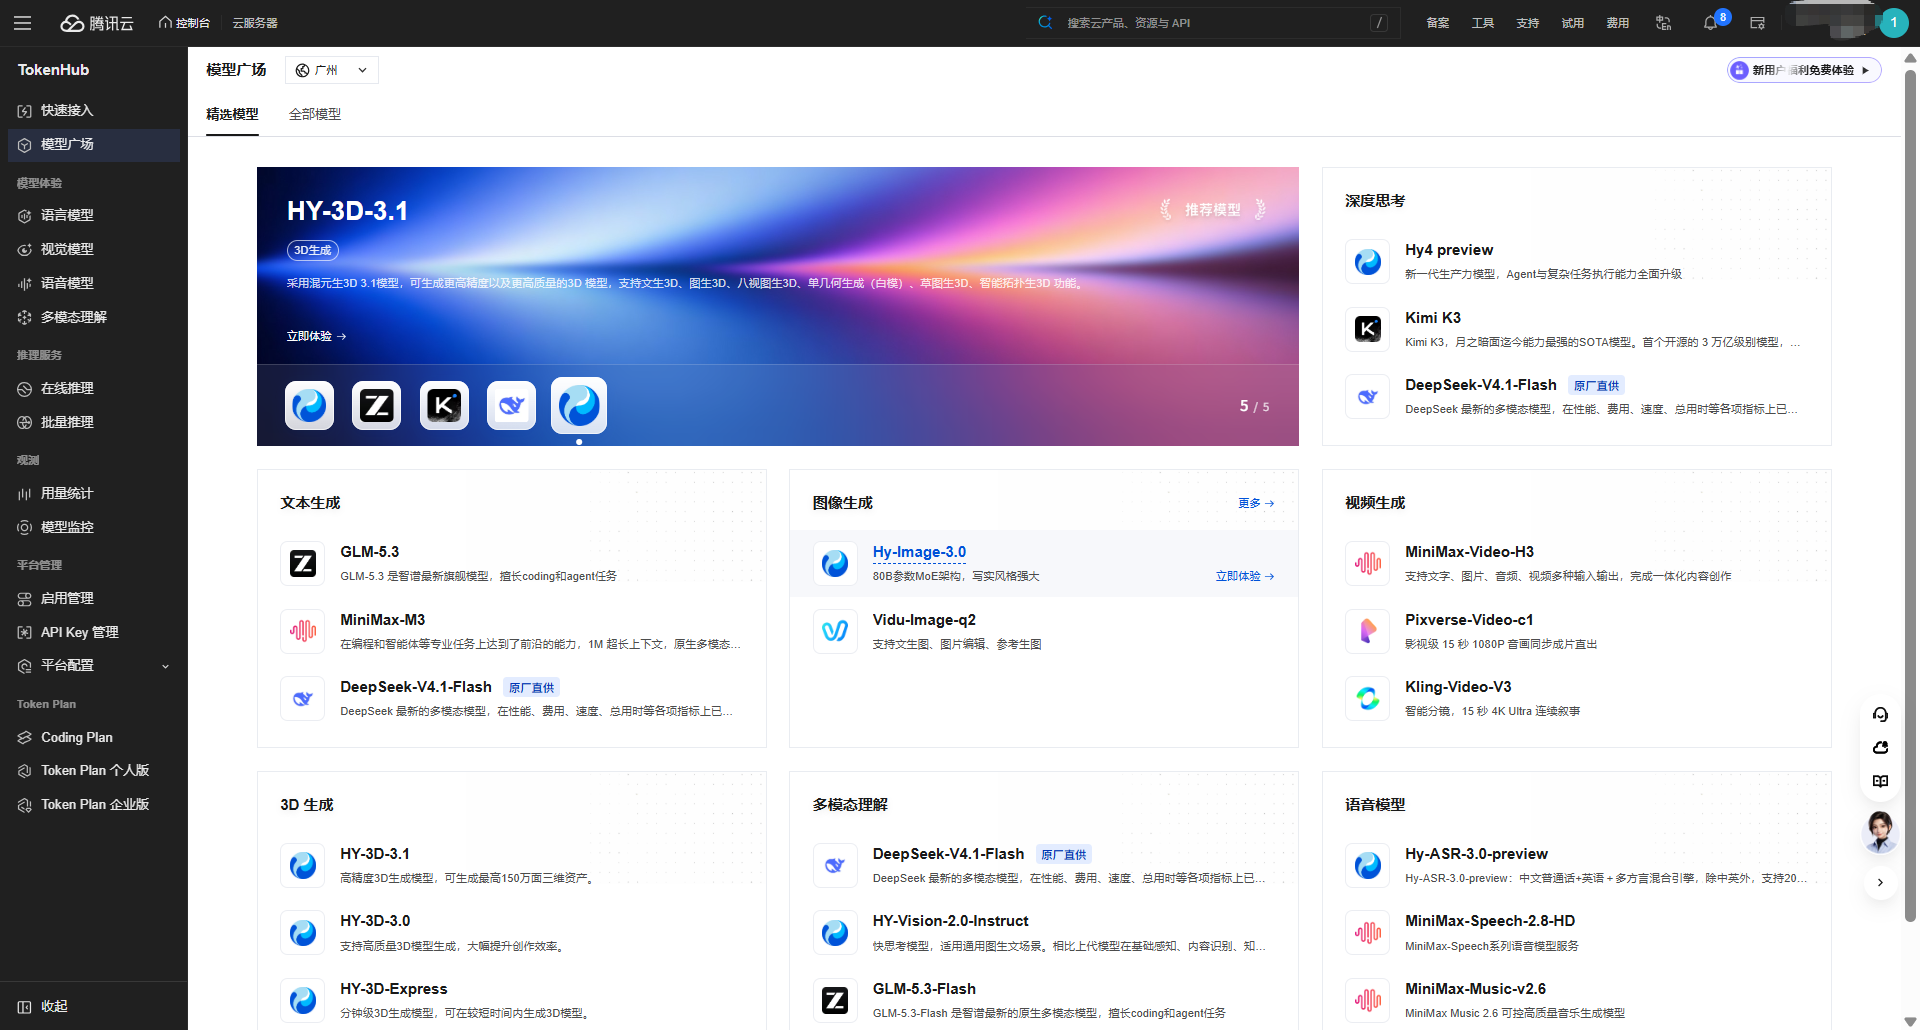Click the user avatar in top right
This screenshot has height=1030, width=1920.
[x=1893, y=23]
